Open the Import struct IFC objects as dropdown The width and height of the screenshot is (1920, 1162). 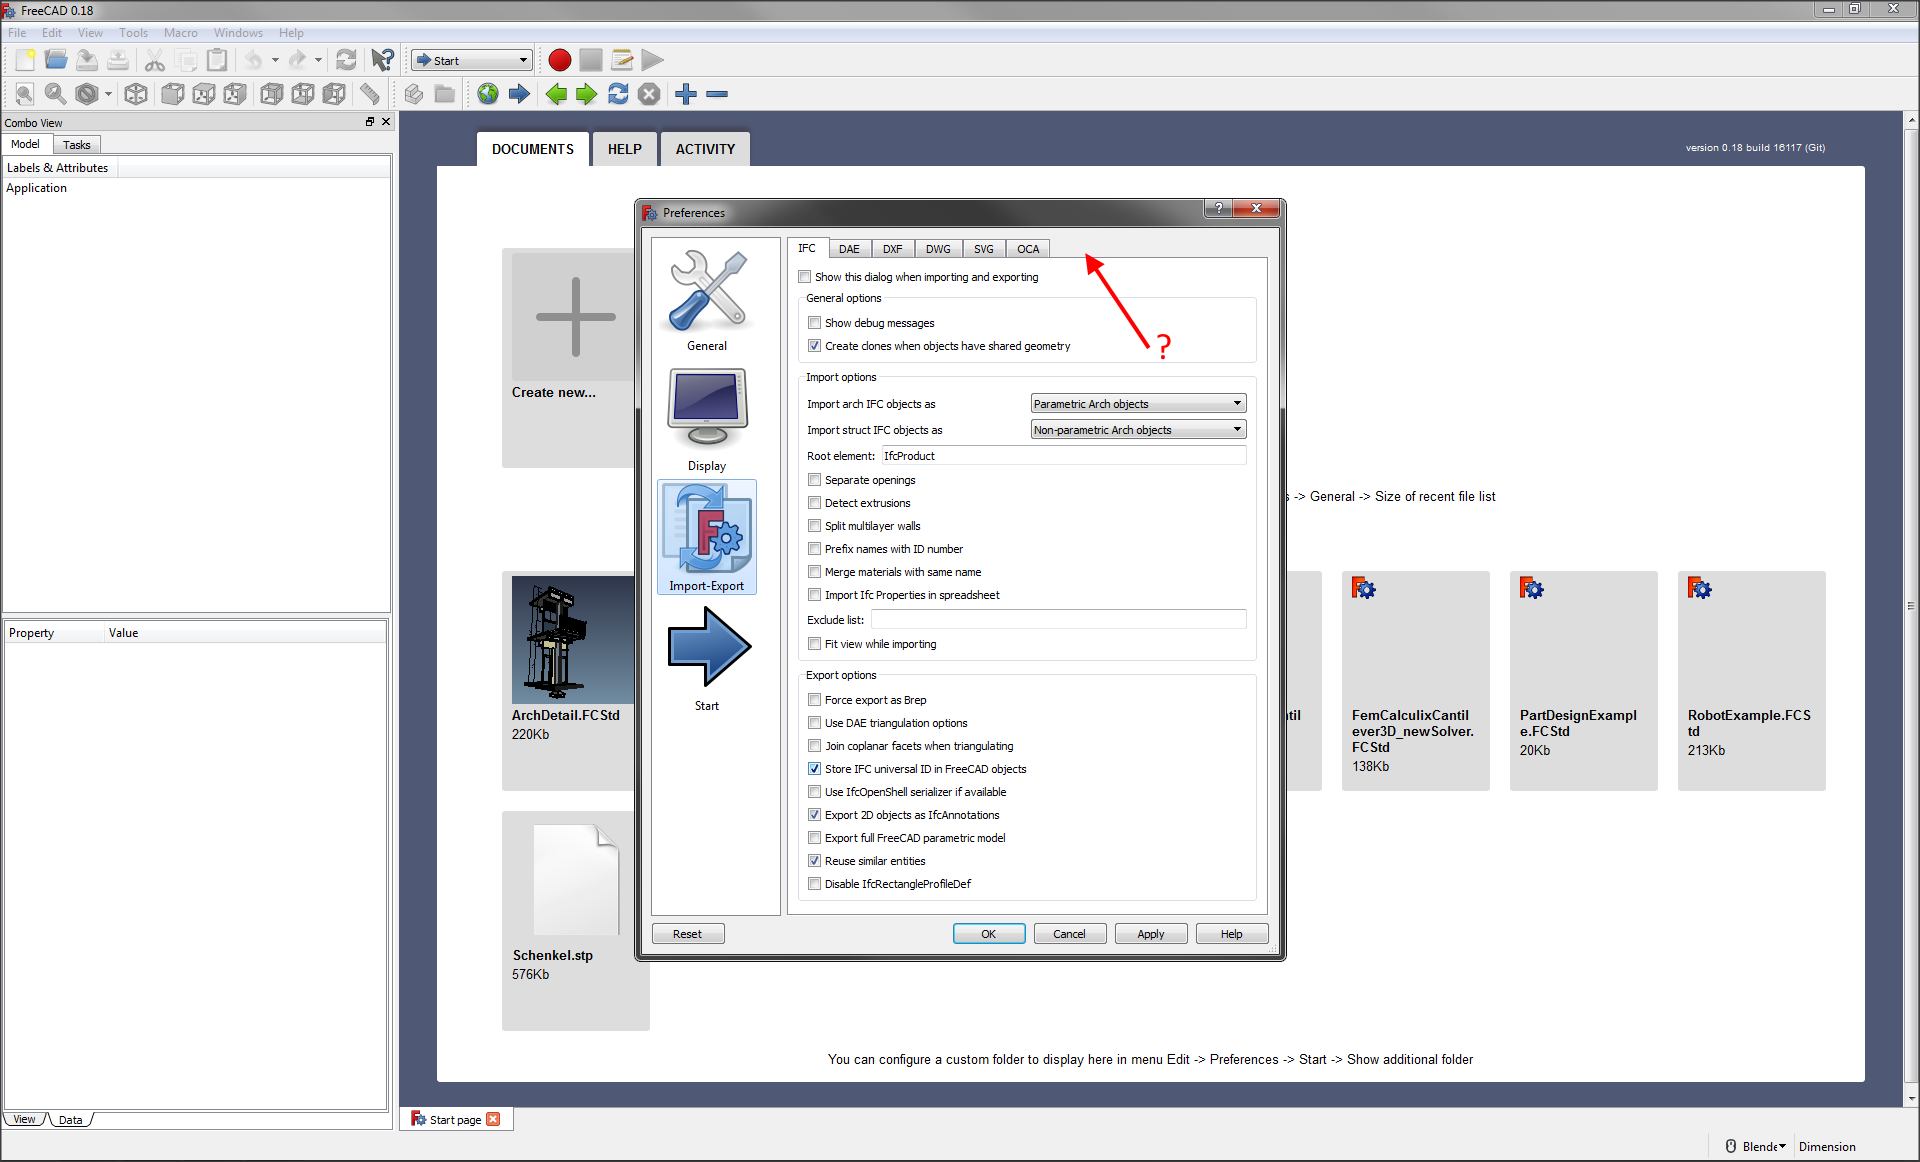point(1138,430)
